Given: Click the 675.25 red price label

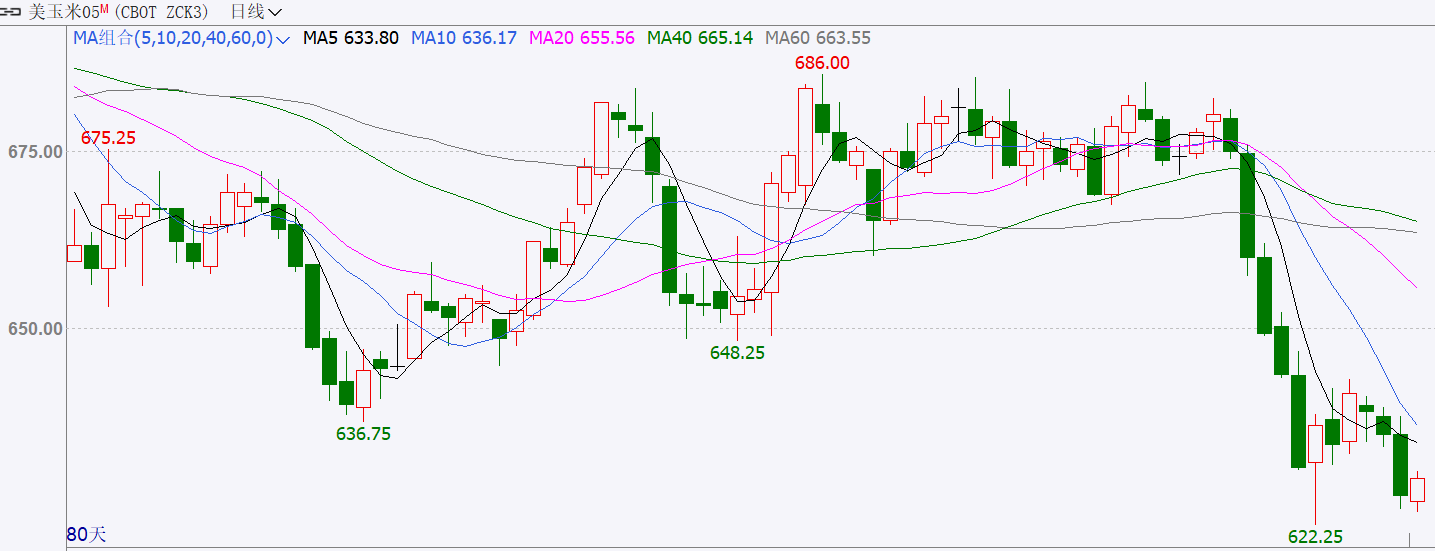Looking at the screenshot, I should tap(108, 138).
